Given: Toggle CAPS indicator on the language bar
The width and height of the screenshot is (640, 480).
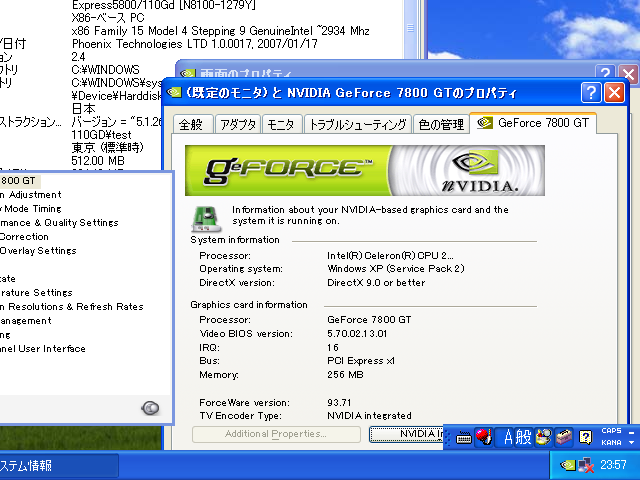Looking at the screenshot, I should pyautogui.click(x=611, y=431).
